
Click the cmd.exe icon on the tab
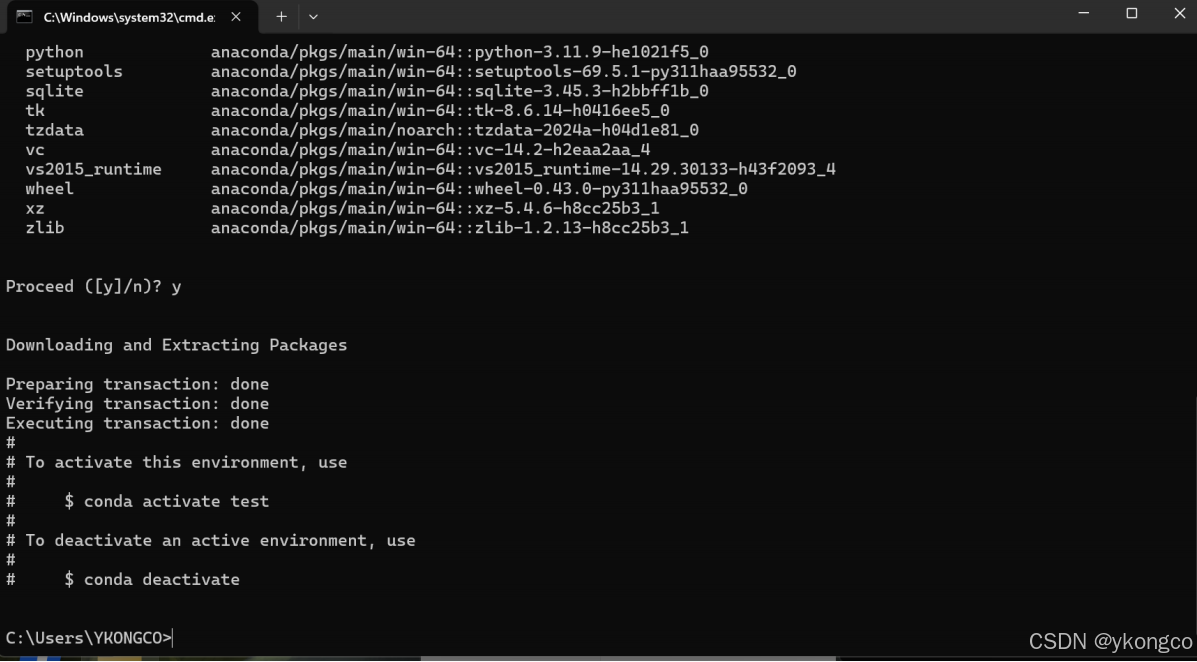tap(26, 16)
